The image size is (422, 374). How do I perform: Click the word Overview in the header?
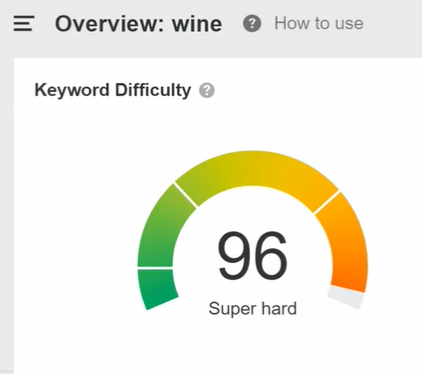(109, 24)
